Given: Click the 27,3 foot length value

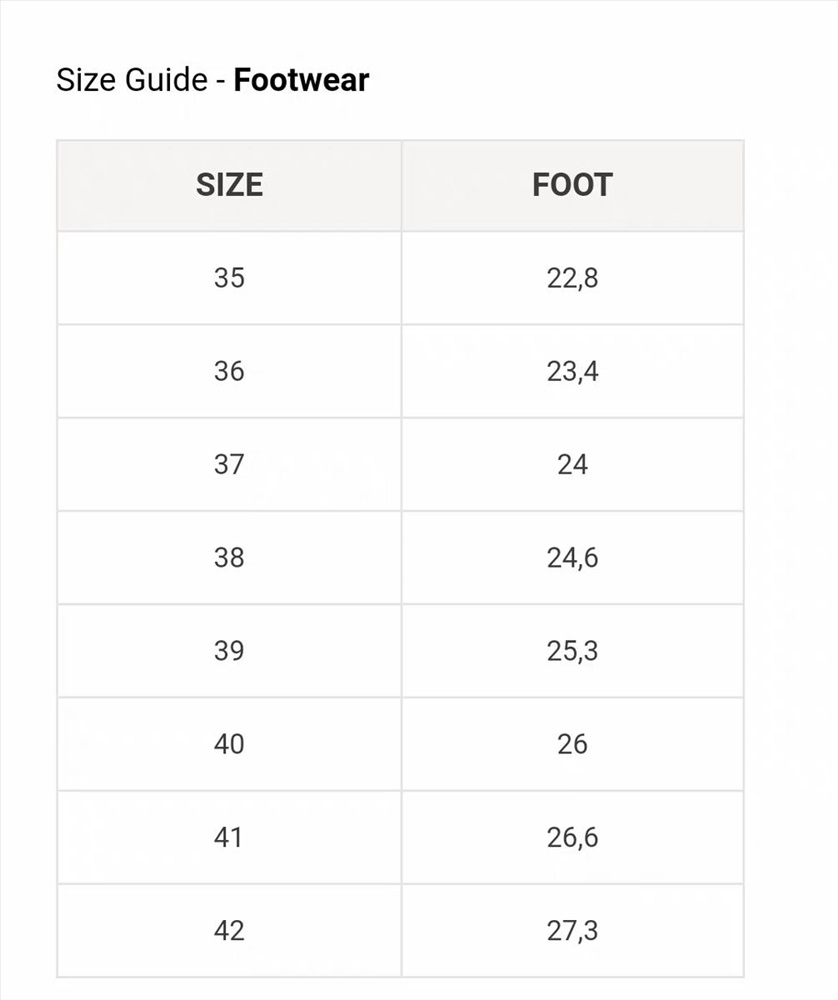Looking at the screenshot, I should (x=572, y=931).
